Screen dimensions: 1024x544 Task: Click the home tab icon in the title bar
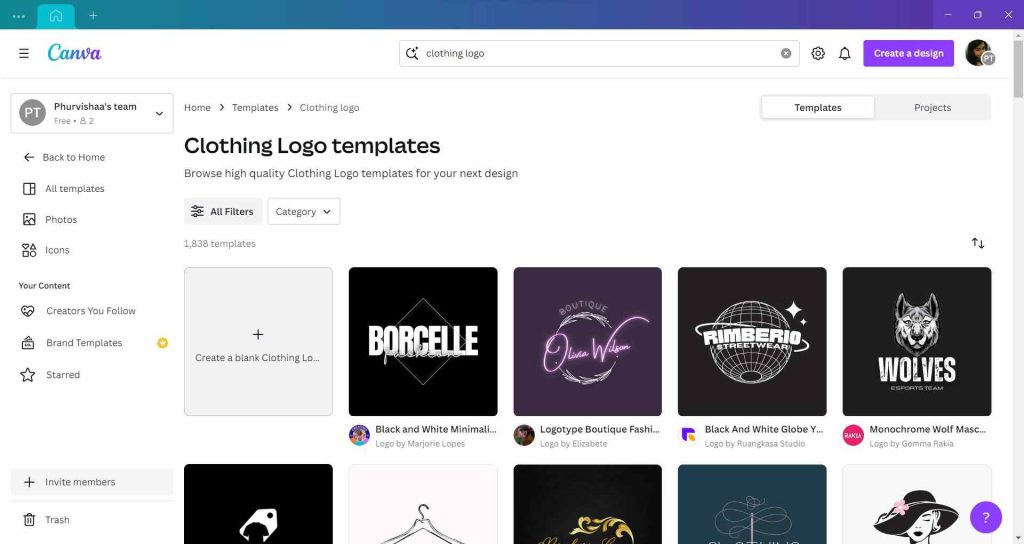point(55,15)
